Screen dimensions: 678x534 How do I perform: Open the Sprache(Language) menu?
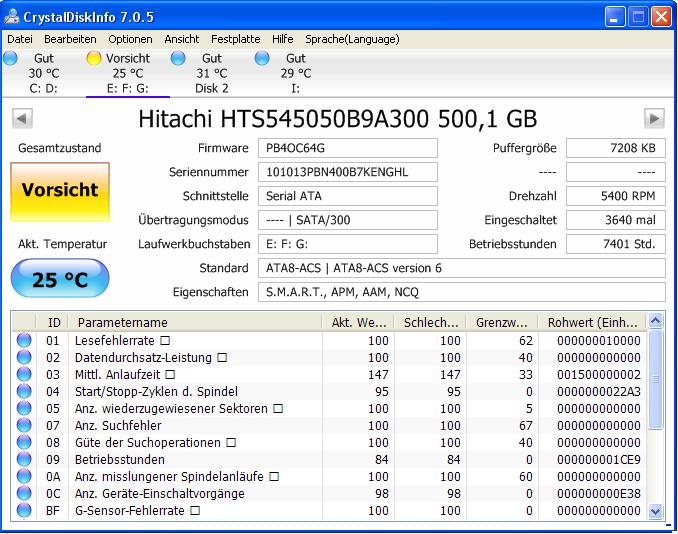click(352, 39)
